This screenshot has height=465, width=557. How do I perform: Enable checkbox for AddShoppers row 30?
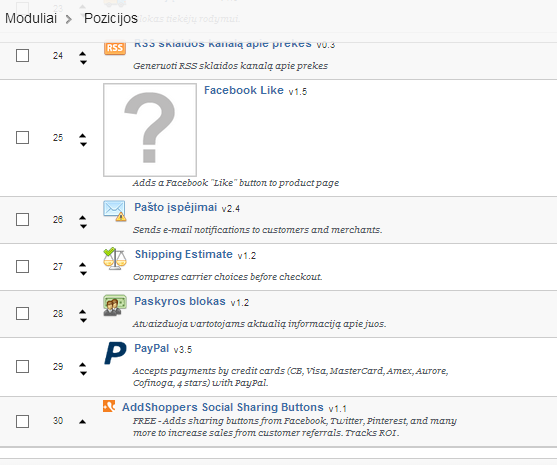(22, 422)
